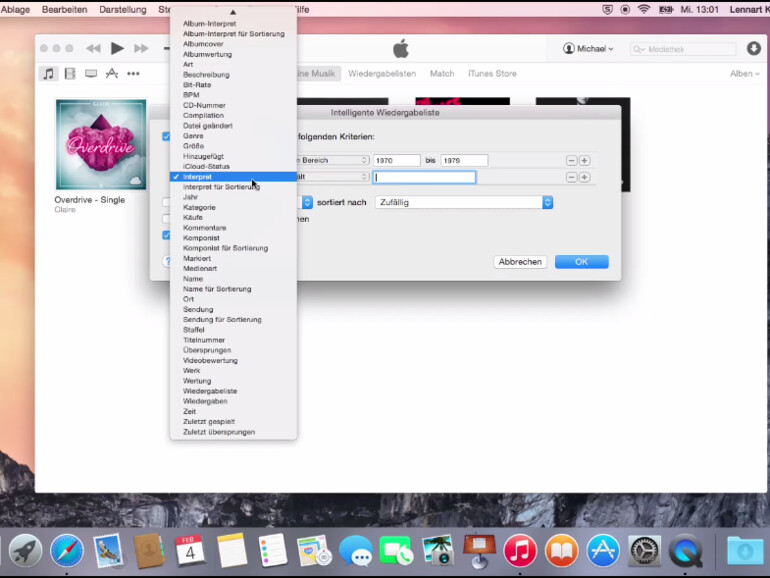Remove the Interpret rule with minus

point(571,177)
